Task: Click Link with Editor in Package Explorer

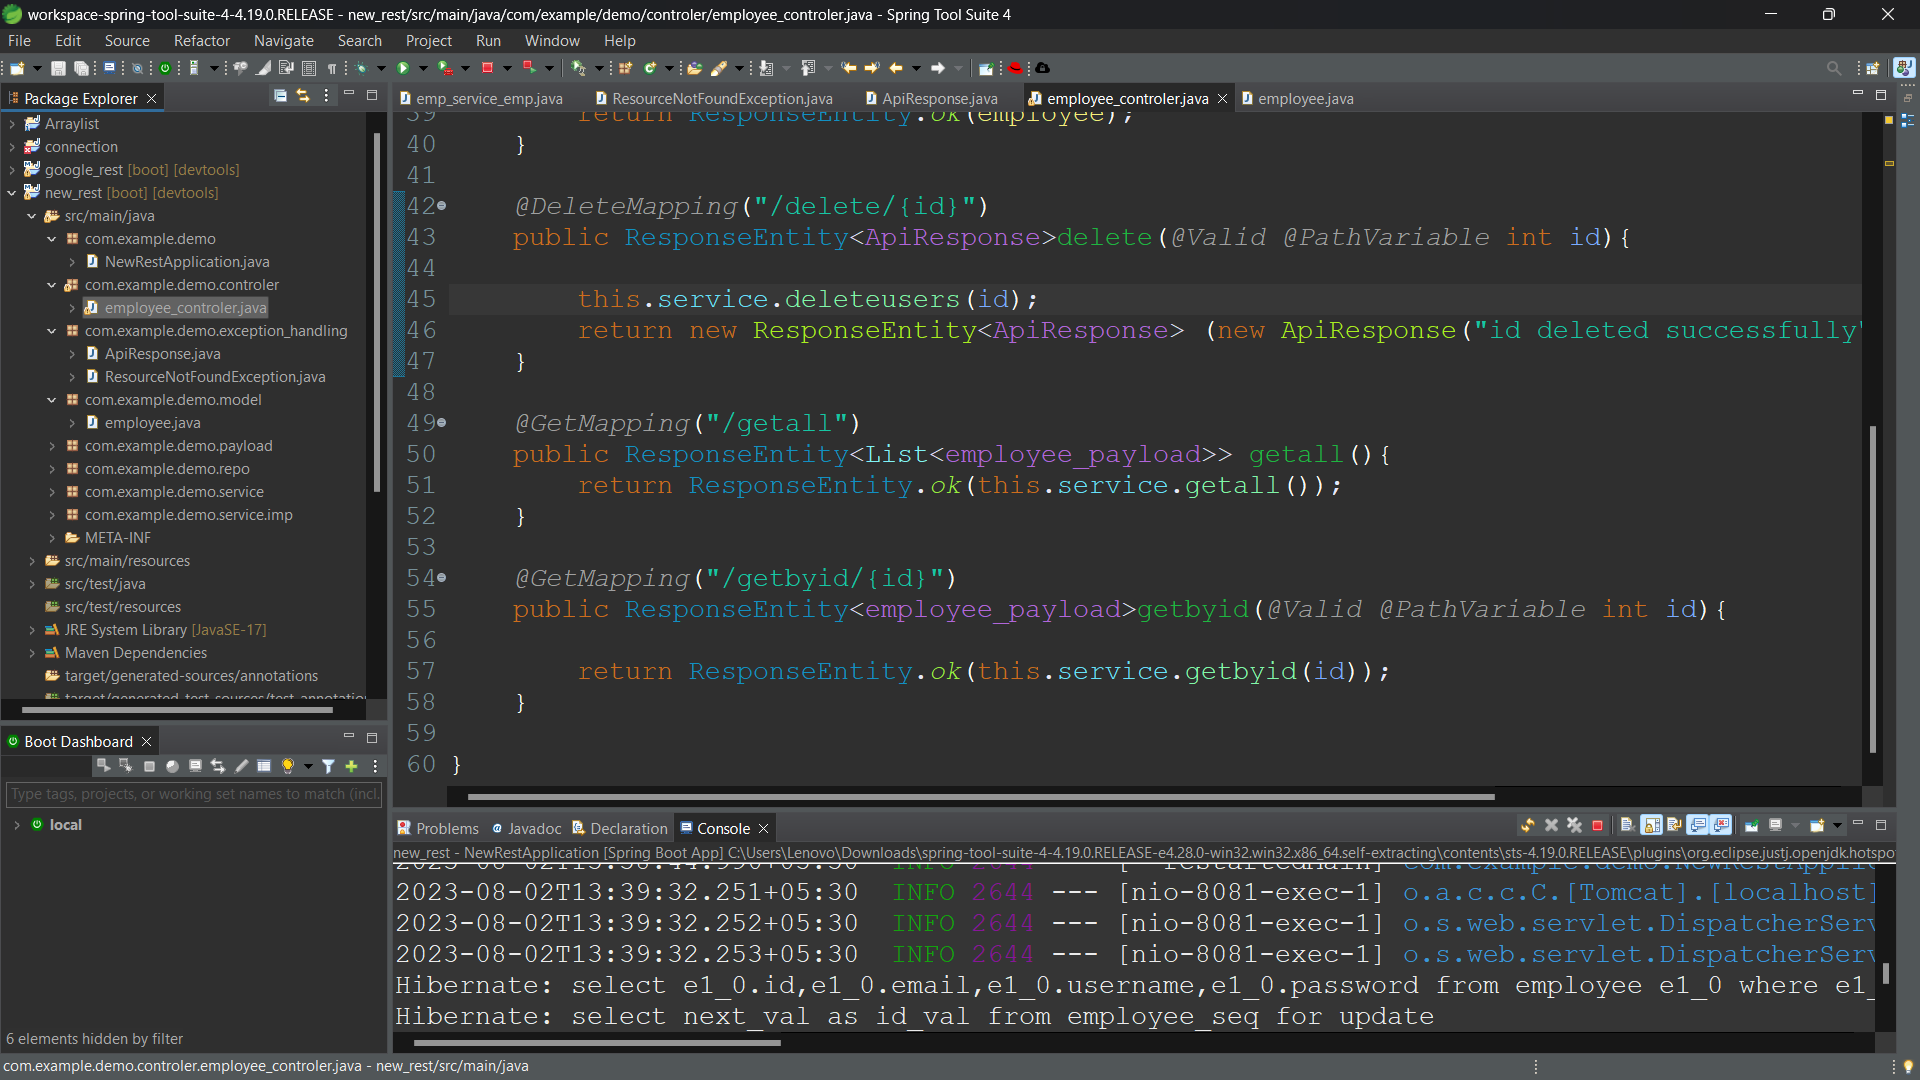Action: [x=303, y=96]
